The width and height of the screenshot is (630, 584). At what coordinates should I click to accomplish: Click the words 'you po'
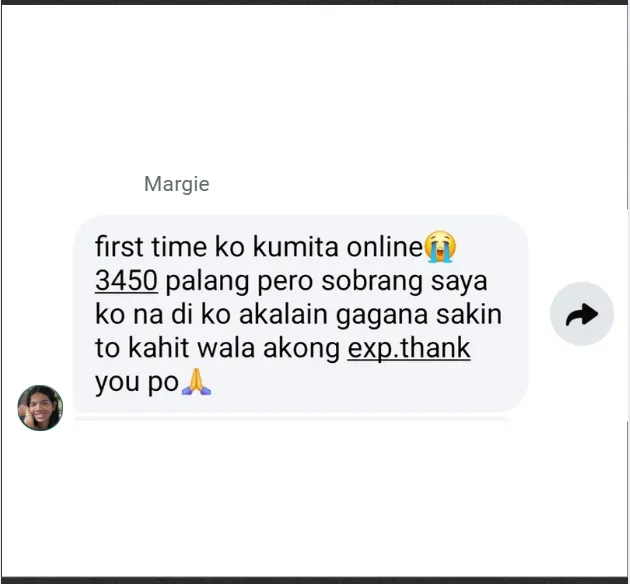[x=137, y=383]
